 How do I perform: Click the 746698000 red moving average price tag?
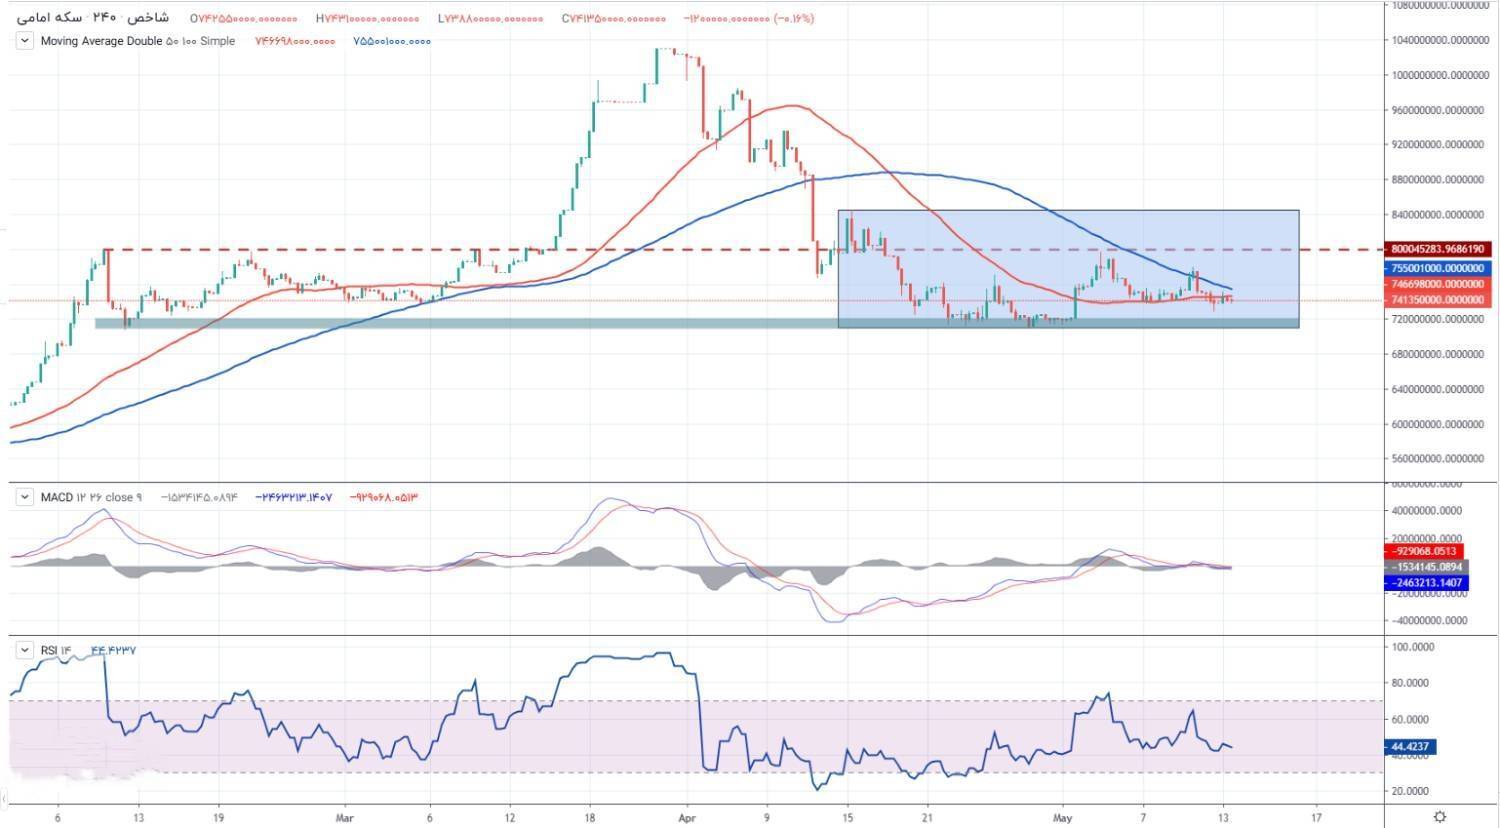point(1439,284)
